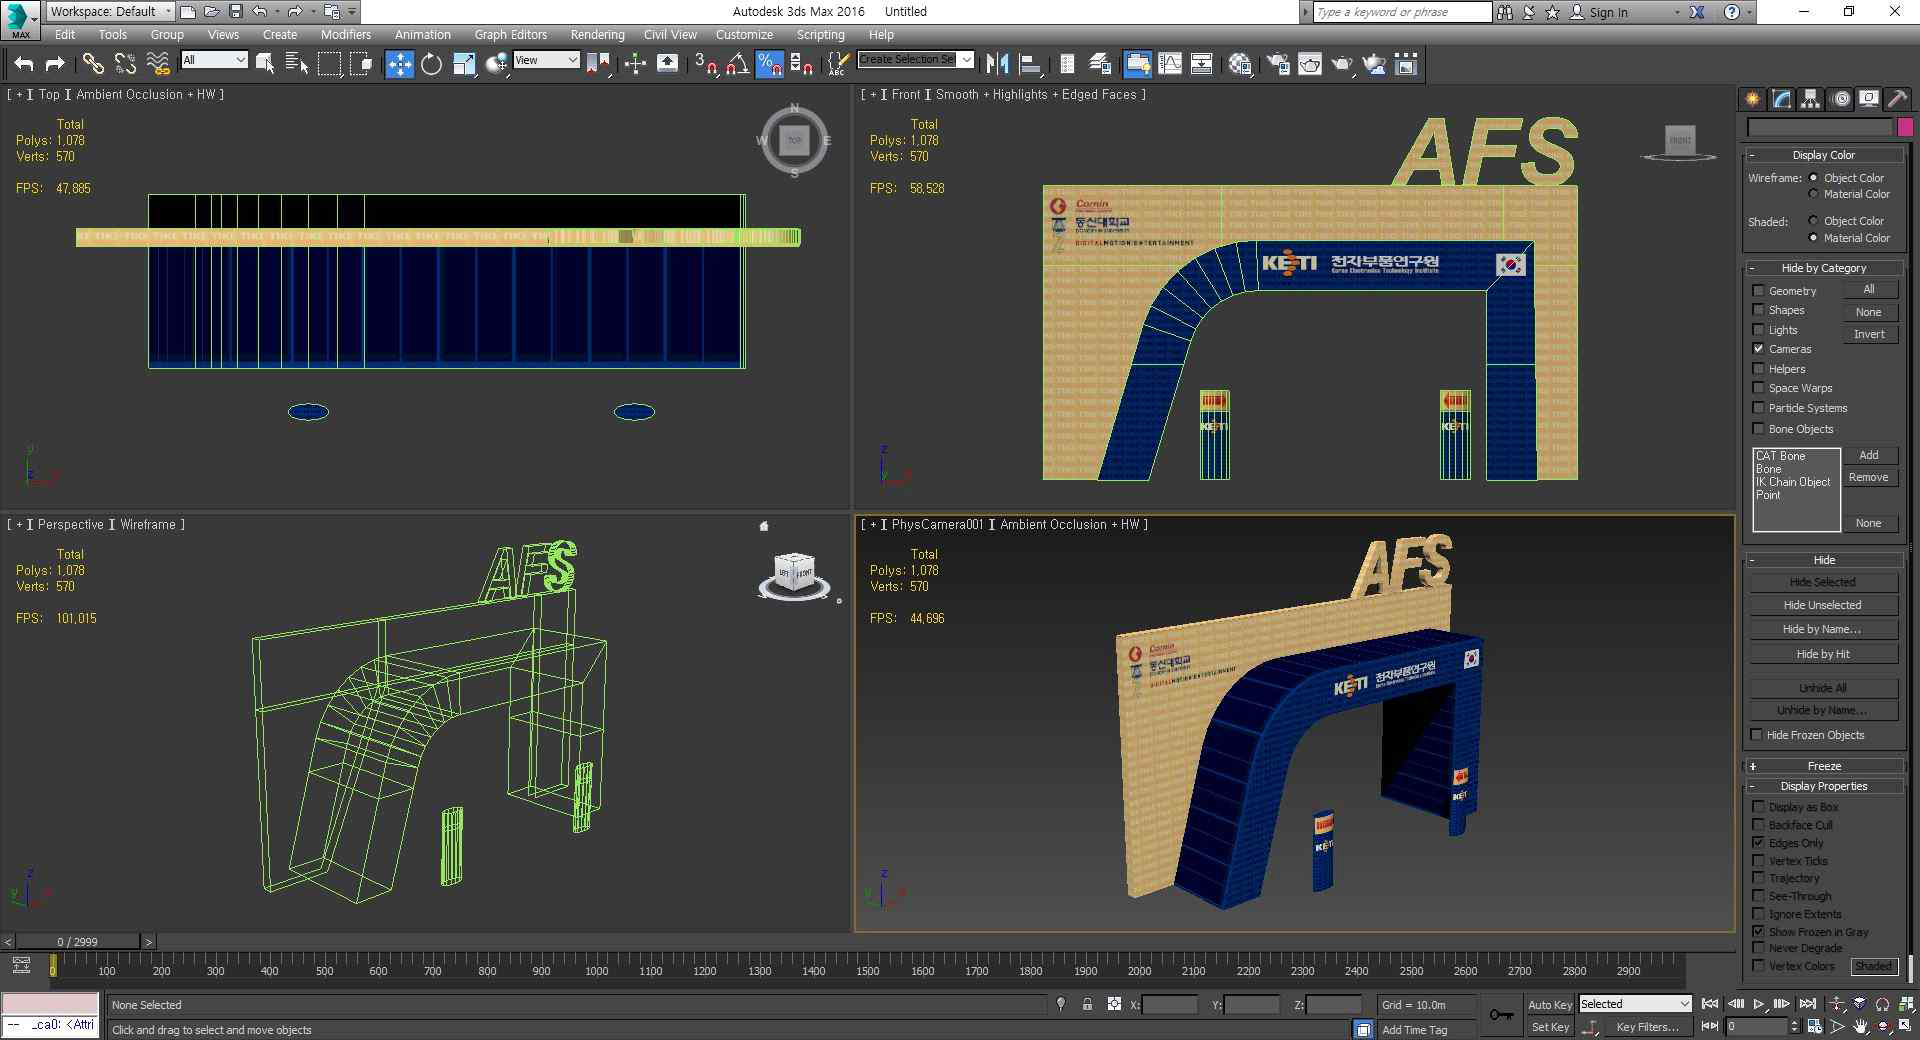Click the Invert category button
The image size is (1920, 1040).
1869,334
